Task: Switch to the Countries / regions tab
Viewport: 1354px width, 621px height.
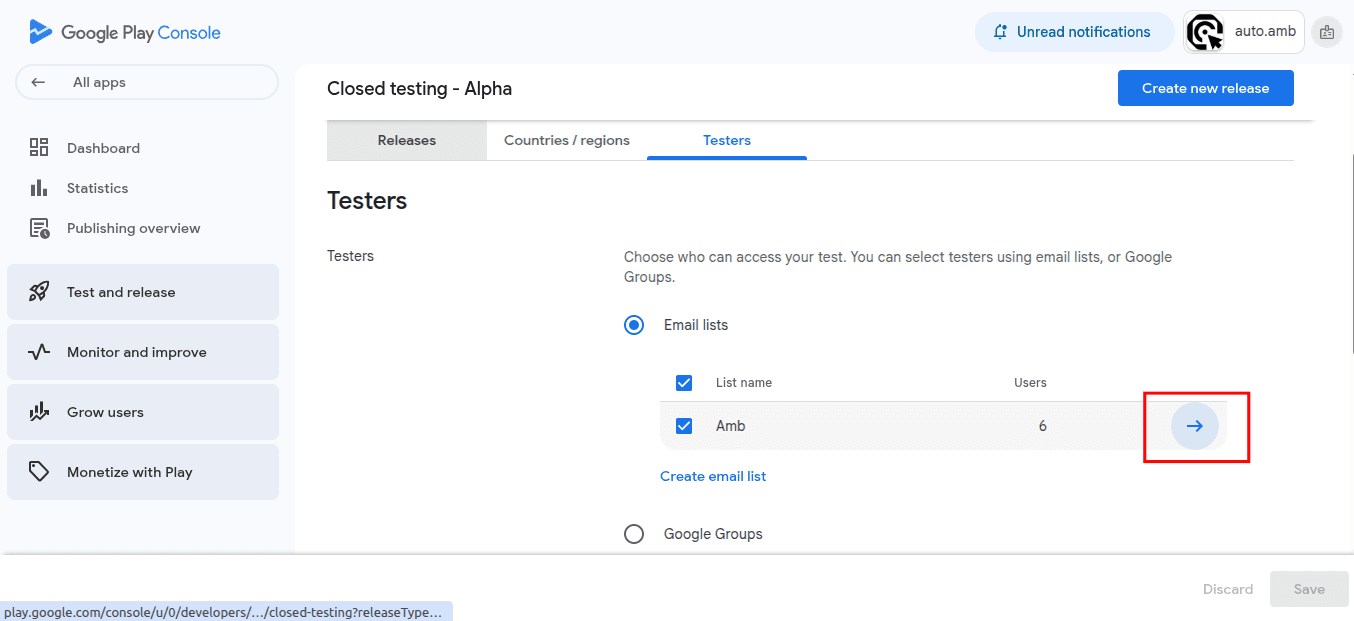Action: pyautogui.click(x=567, y=140)
